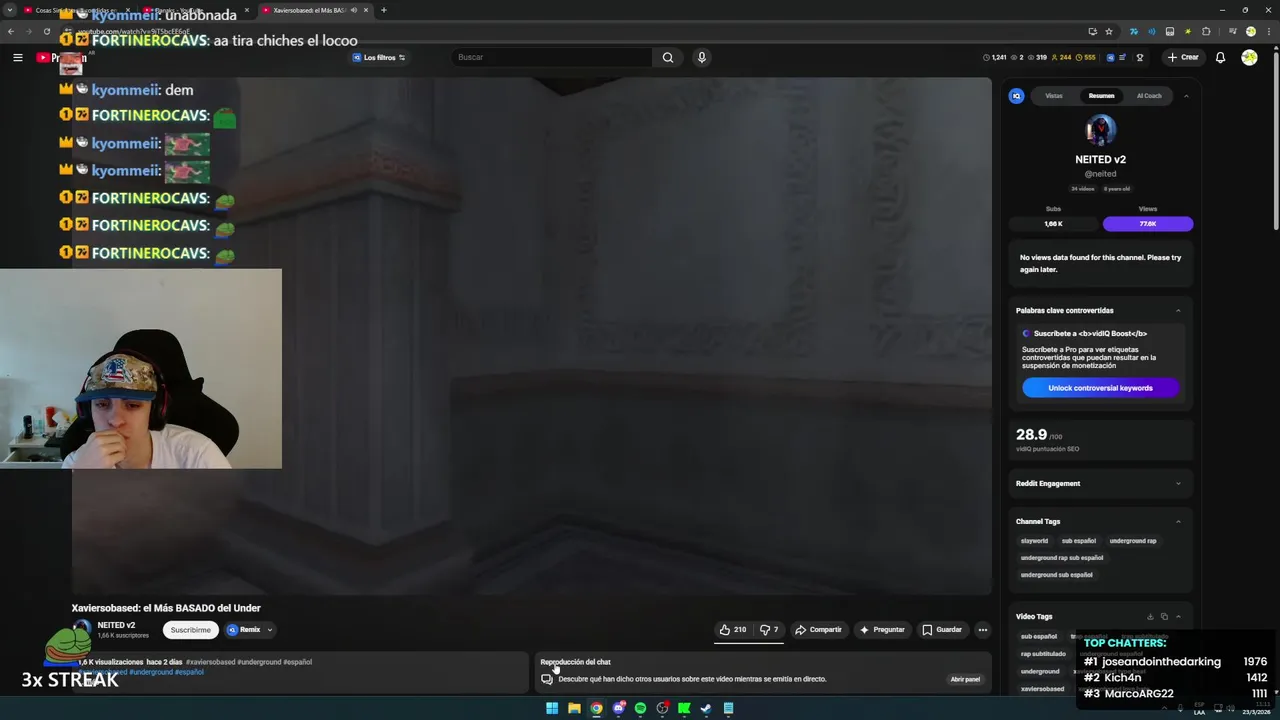Switch to the Vistas tab in vidIQ
1280x720 pixels.
[1054, 96]
